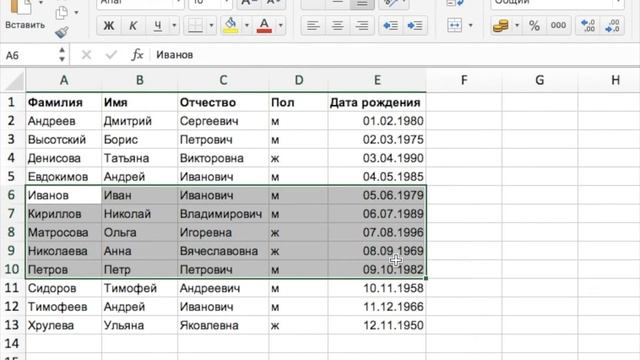Apply the red font color A
This screenshot has height=360, width=640.
click(264, 25)
